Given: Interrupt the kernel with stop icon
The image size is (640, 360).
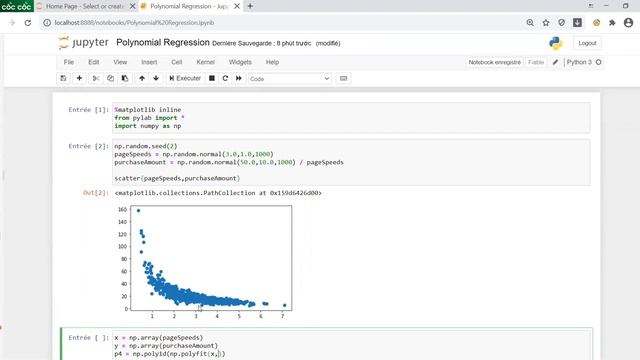Looking at the screenshot, I should pos(211,78).
